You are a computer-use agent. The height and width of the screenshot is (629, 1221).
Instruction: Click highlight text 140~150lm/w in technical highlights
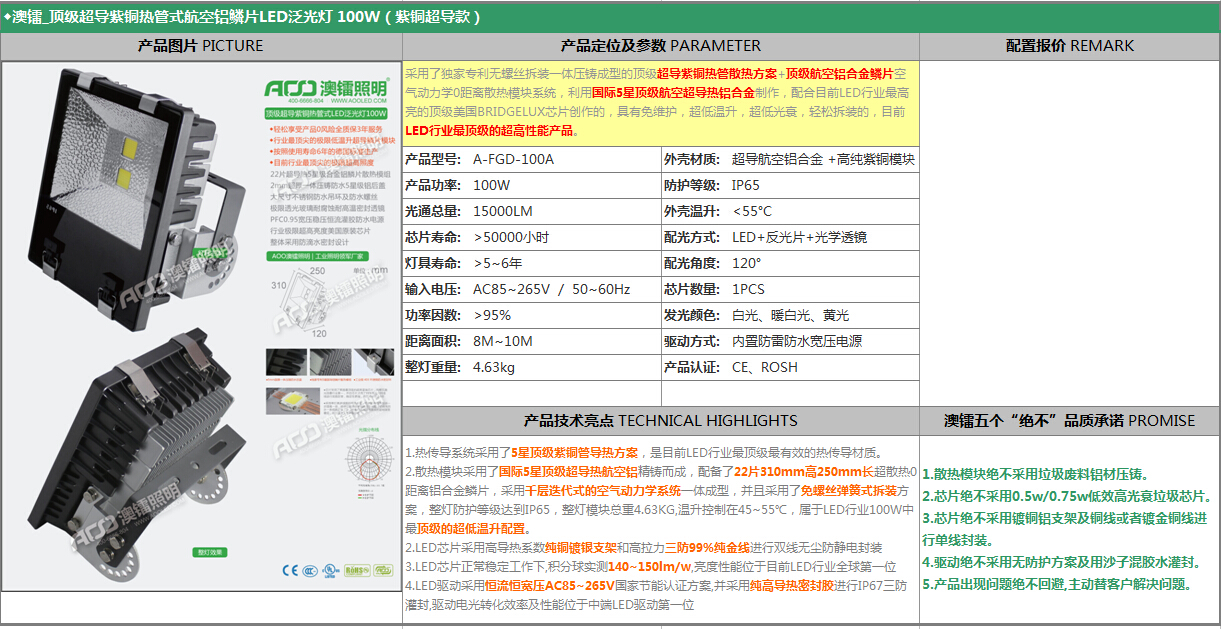[x=648, y=567]
